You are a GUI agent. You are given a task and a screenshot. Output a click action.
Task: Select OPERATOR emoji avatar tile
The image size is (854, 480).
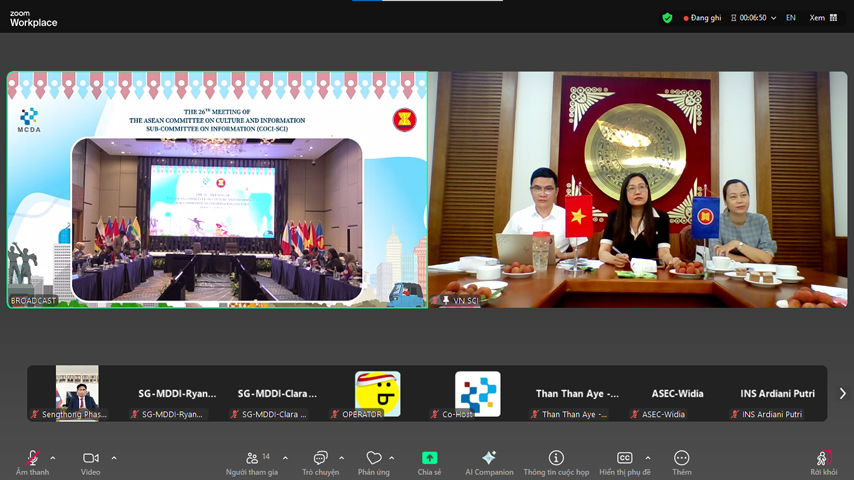point(377,393)
